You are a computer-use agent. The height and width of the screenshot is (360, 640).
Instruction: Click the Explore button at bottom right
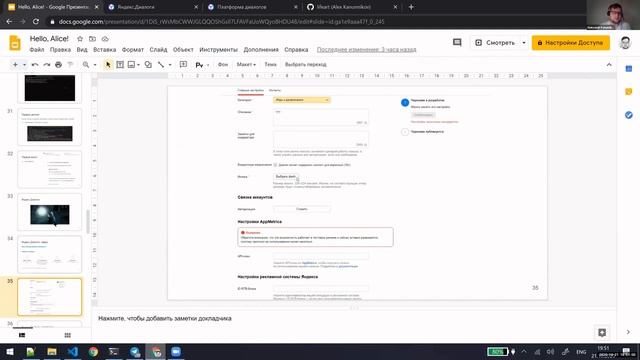(602, 333)
